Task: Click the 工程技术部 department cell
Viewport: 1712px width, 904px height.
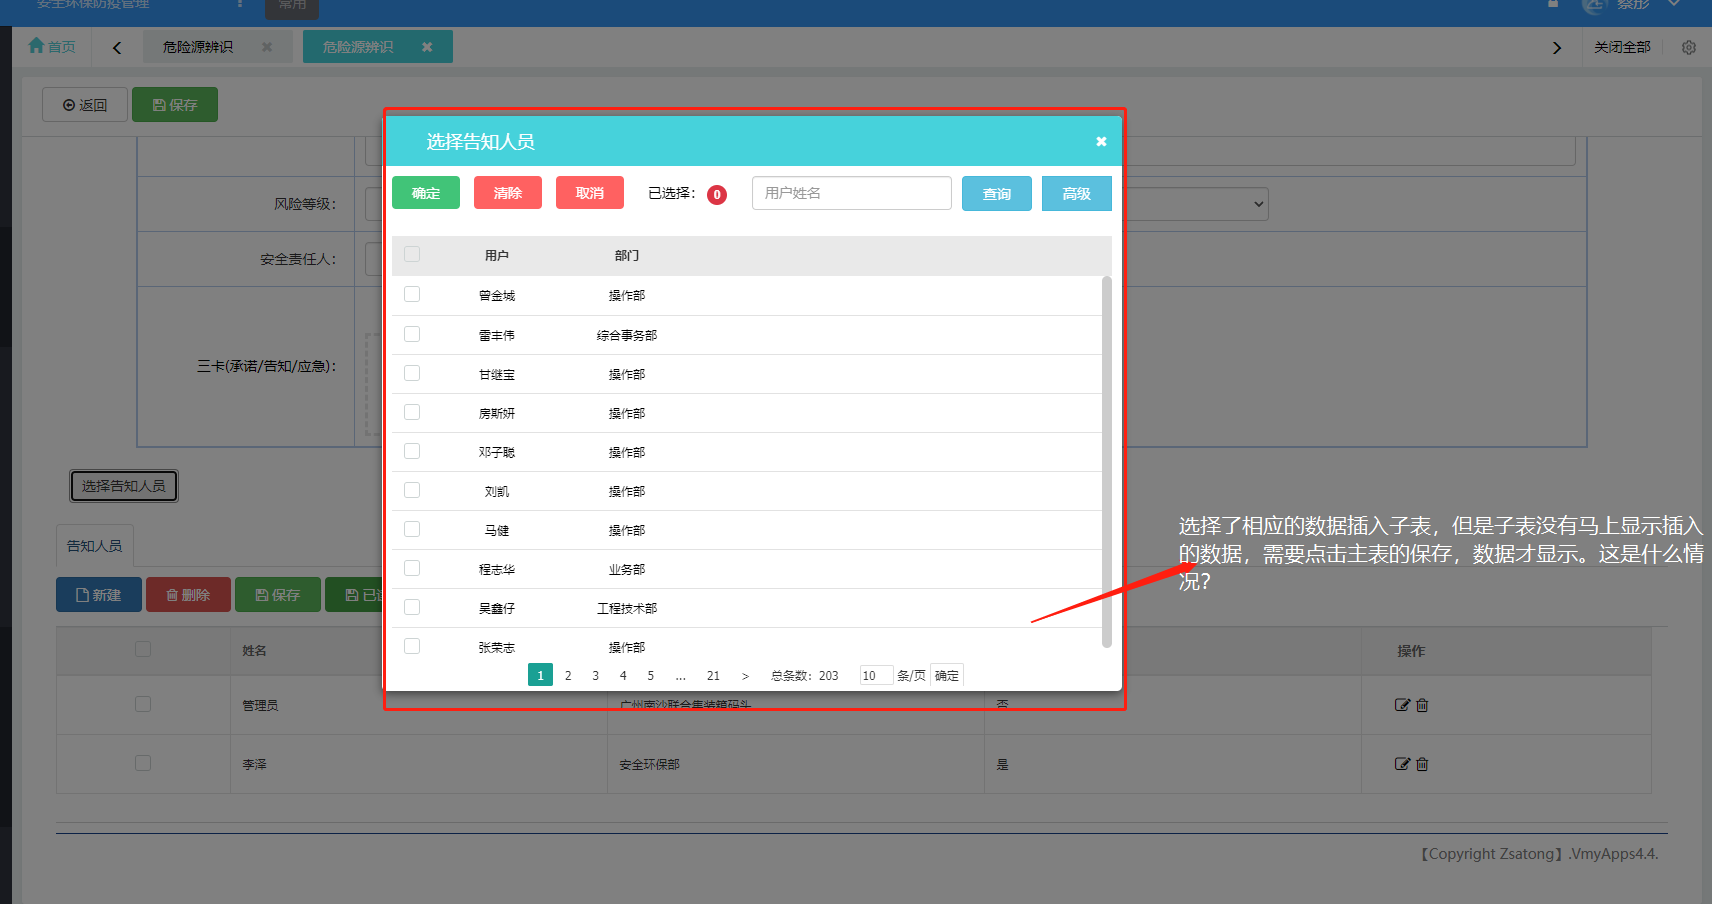Action: click(x=627, y=609)
